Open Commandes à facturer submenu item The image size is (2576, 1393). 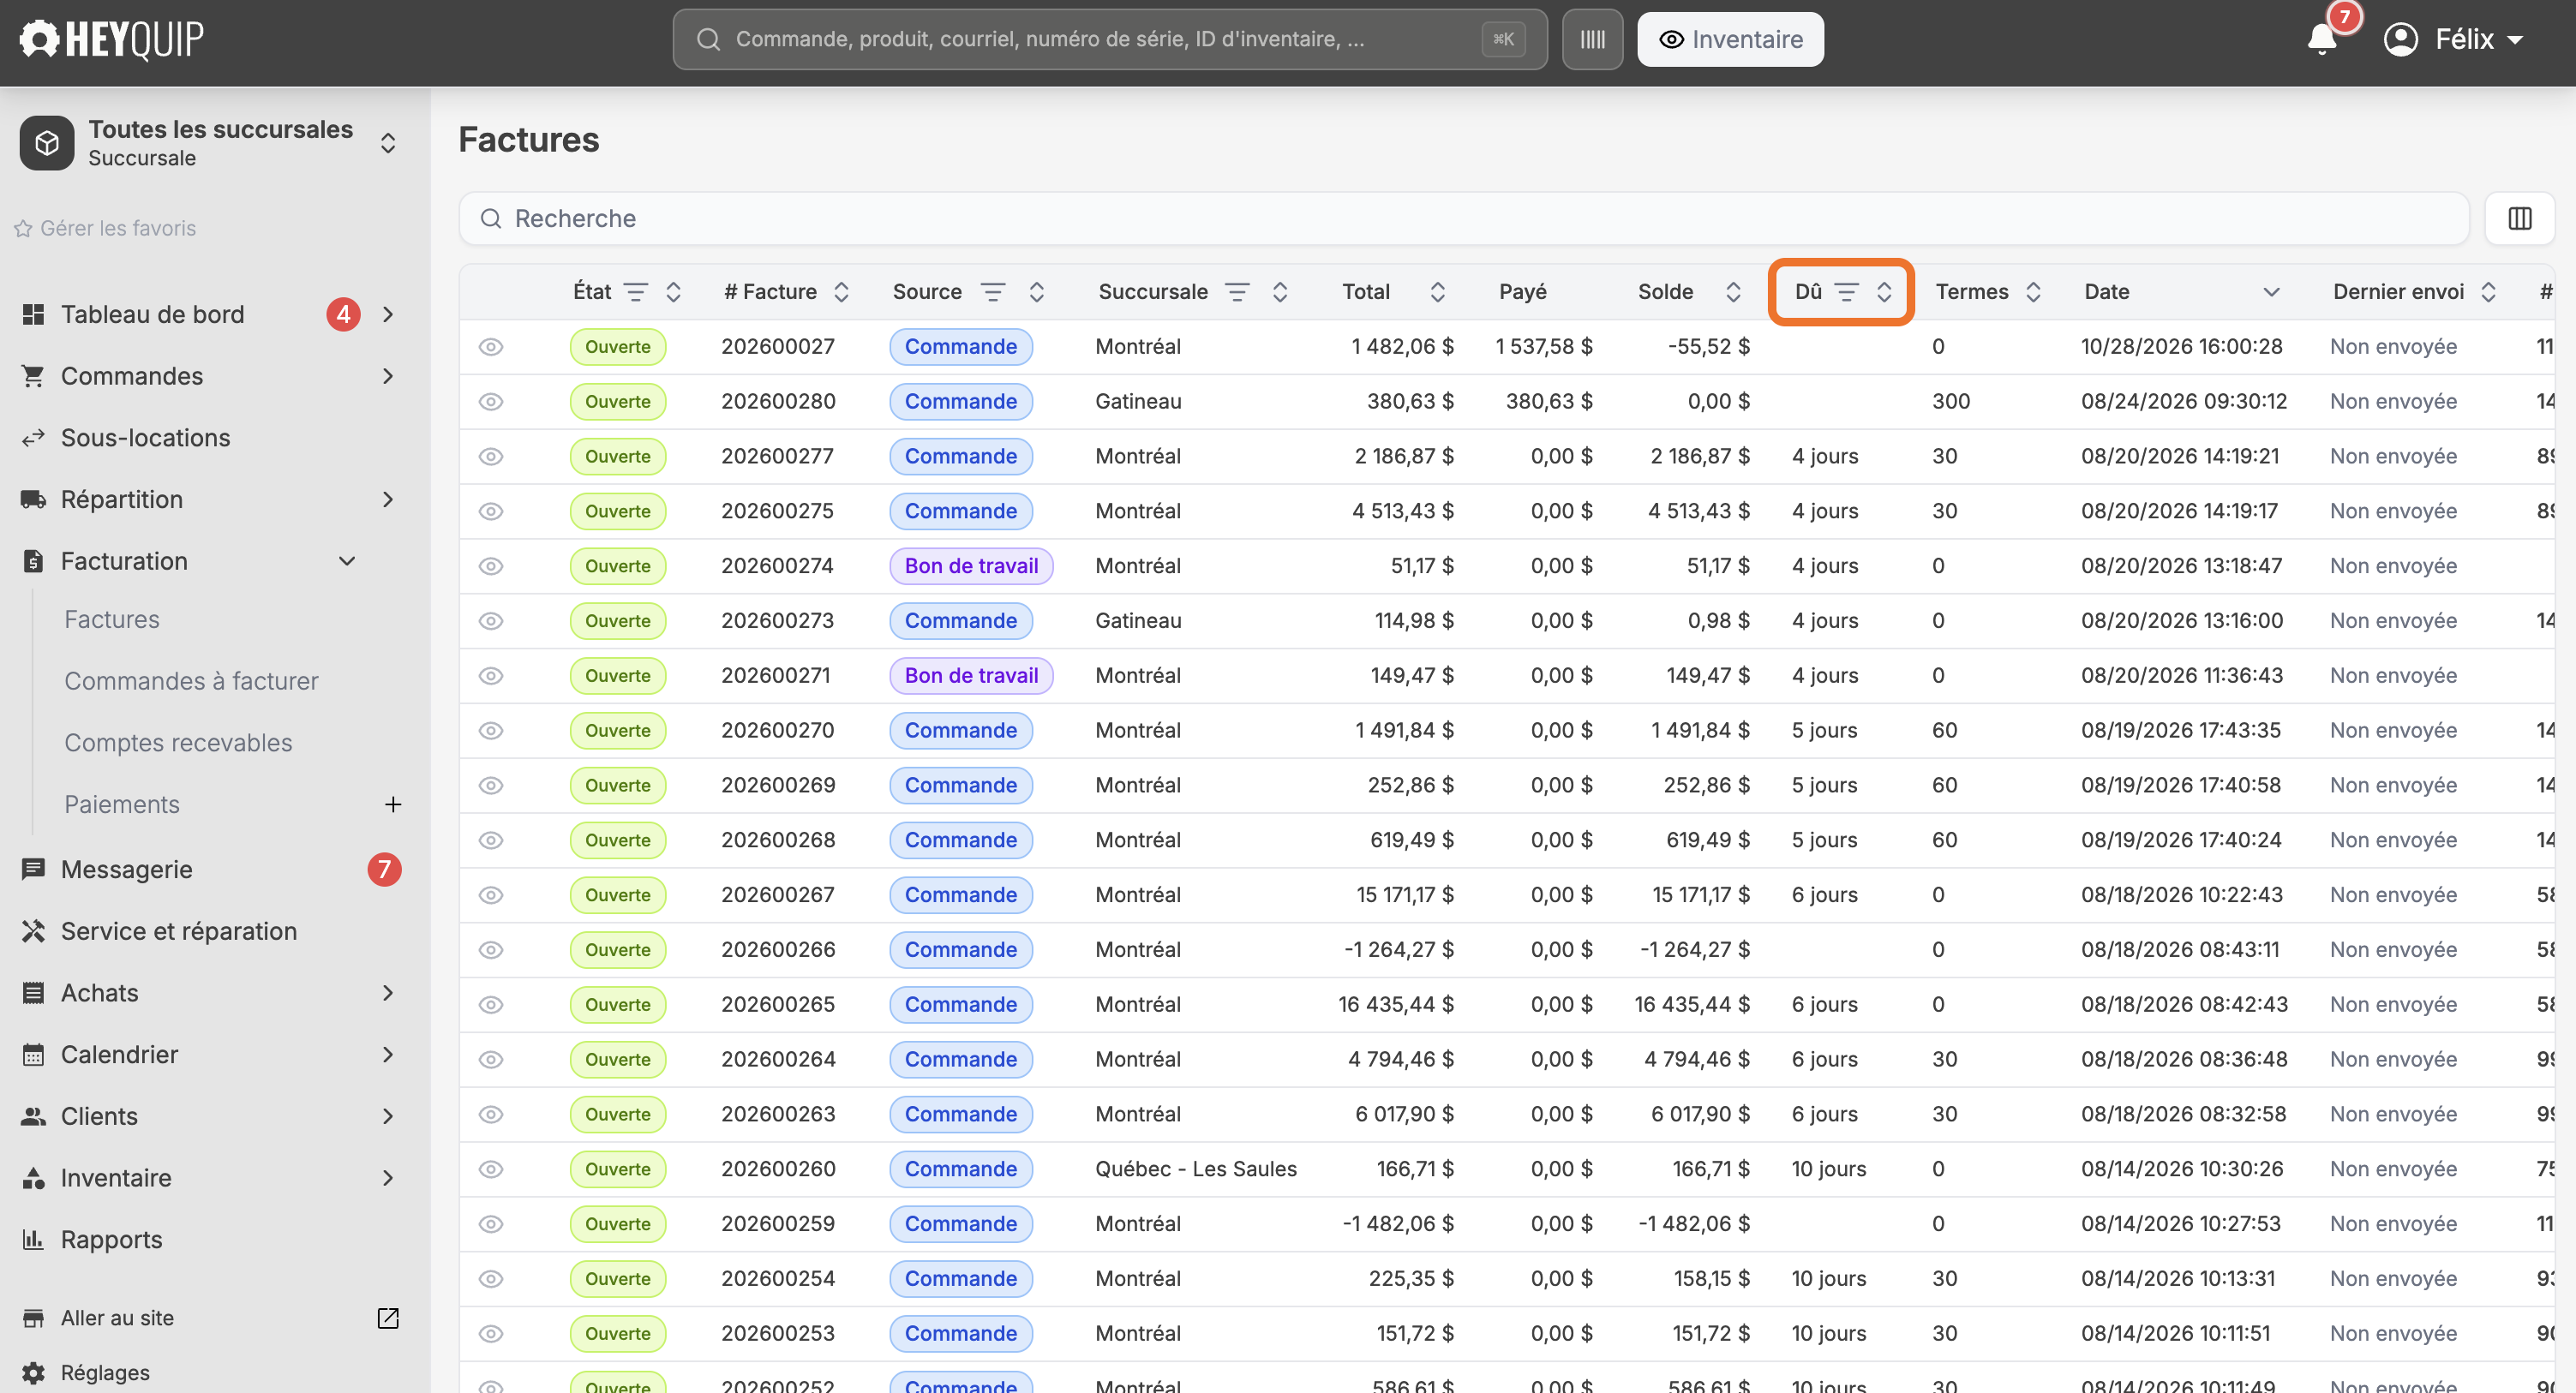[x=191, y=681]
